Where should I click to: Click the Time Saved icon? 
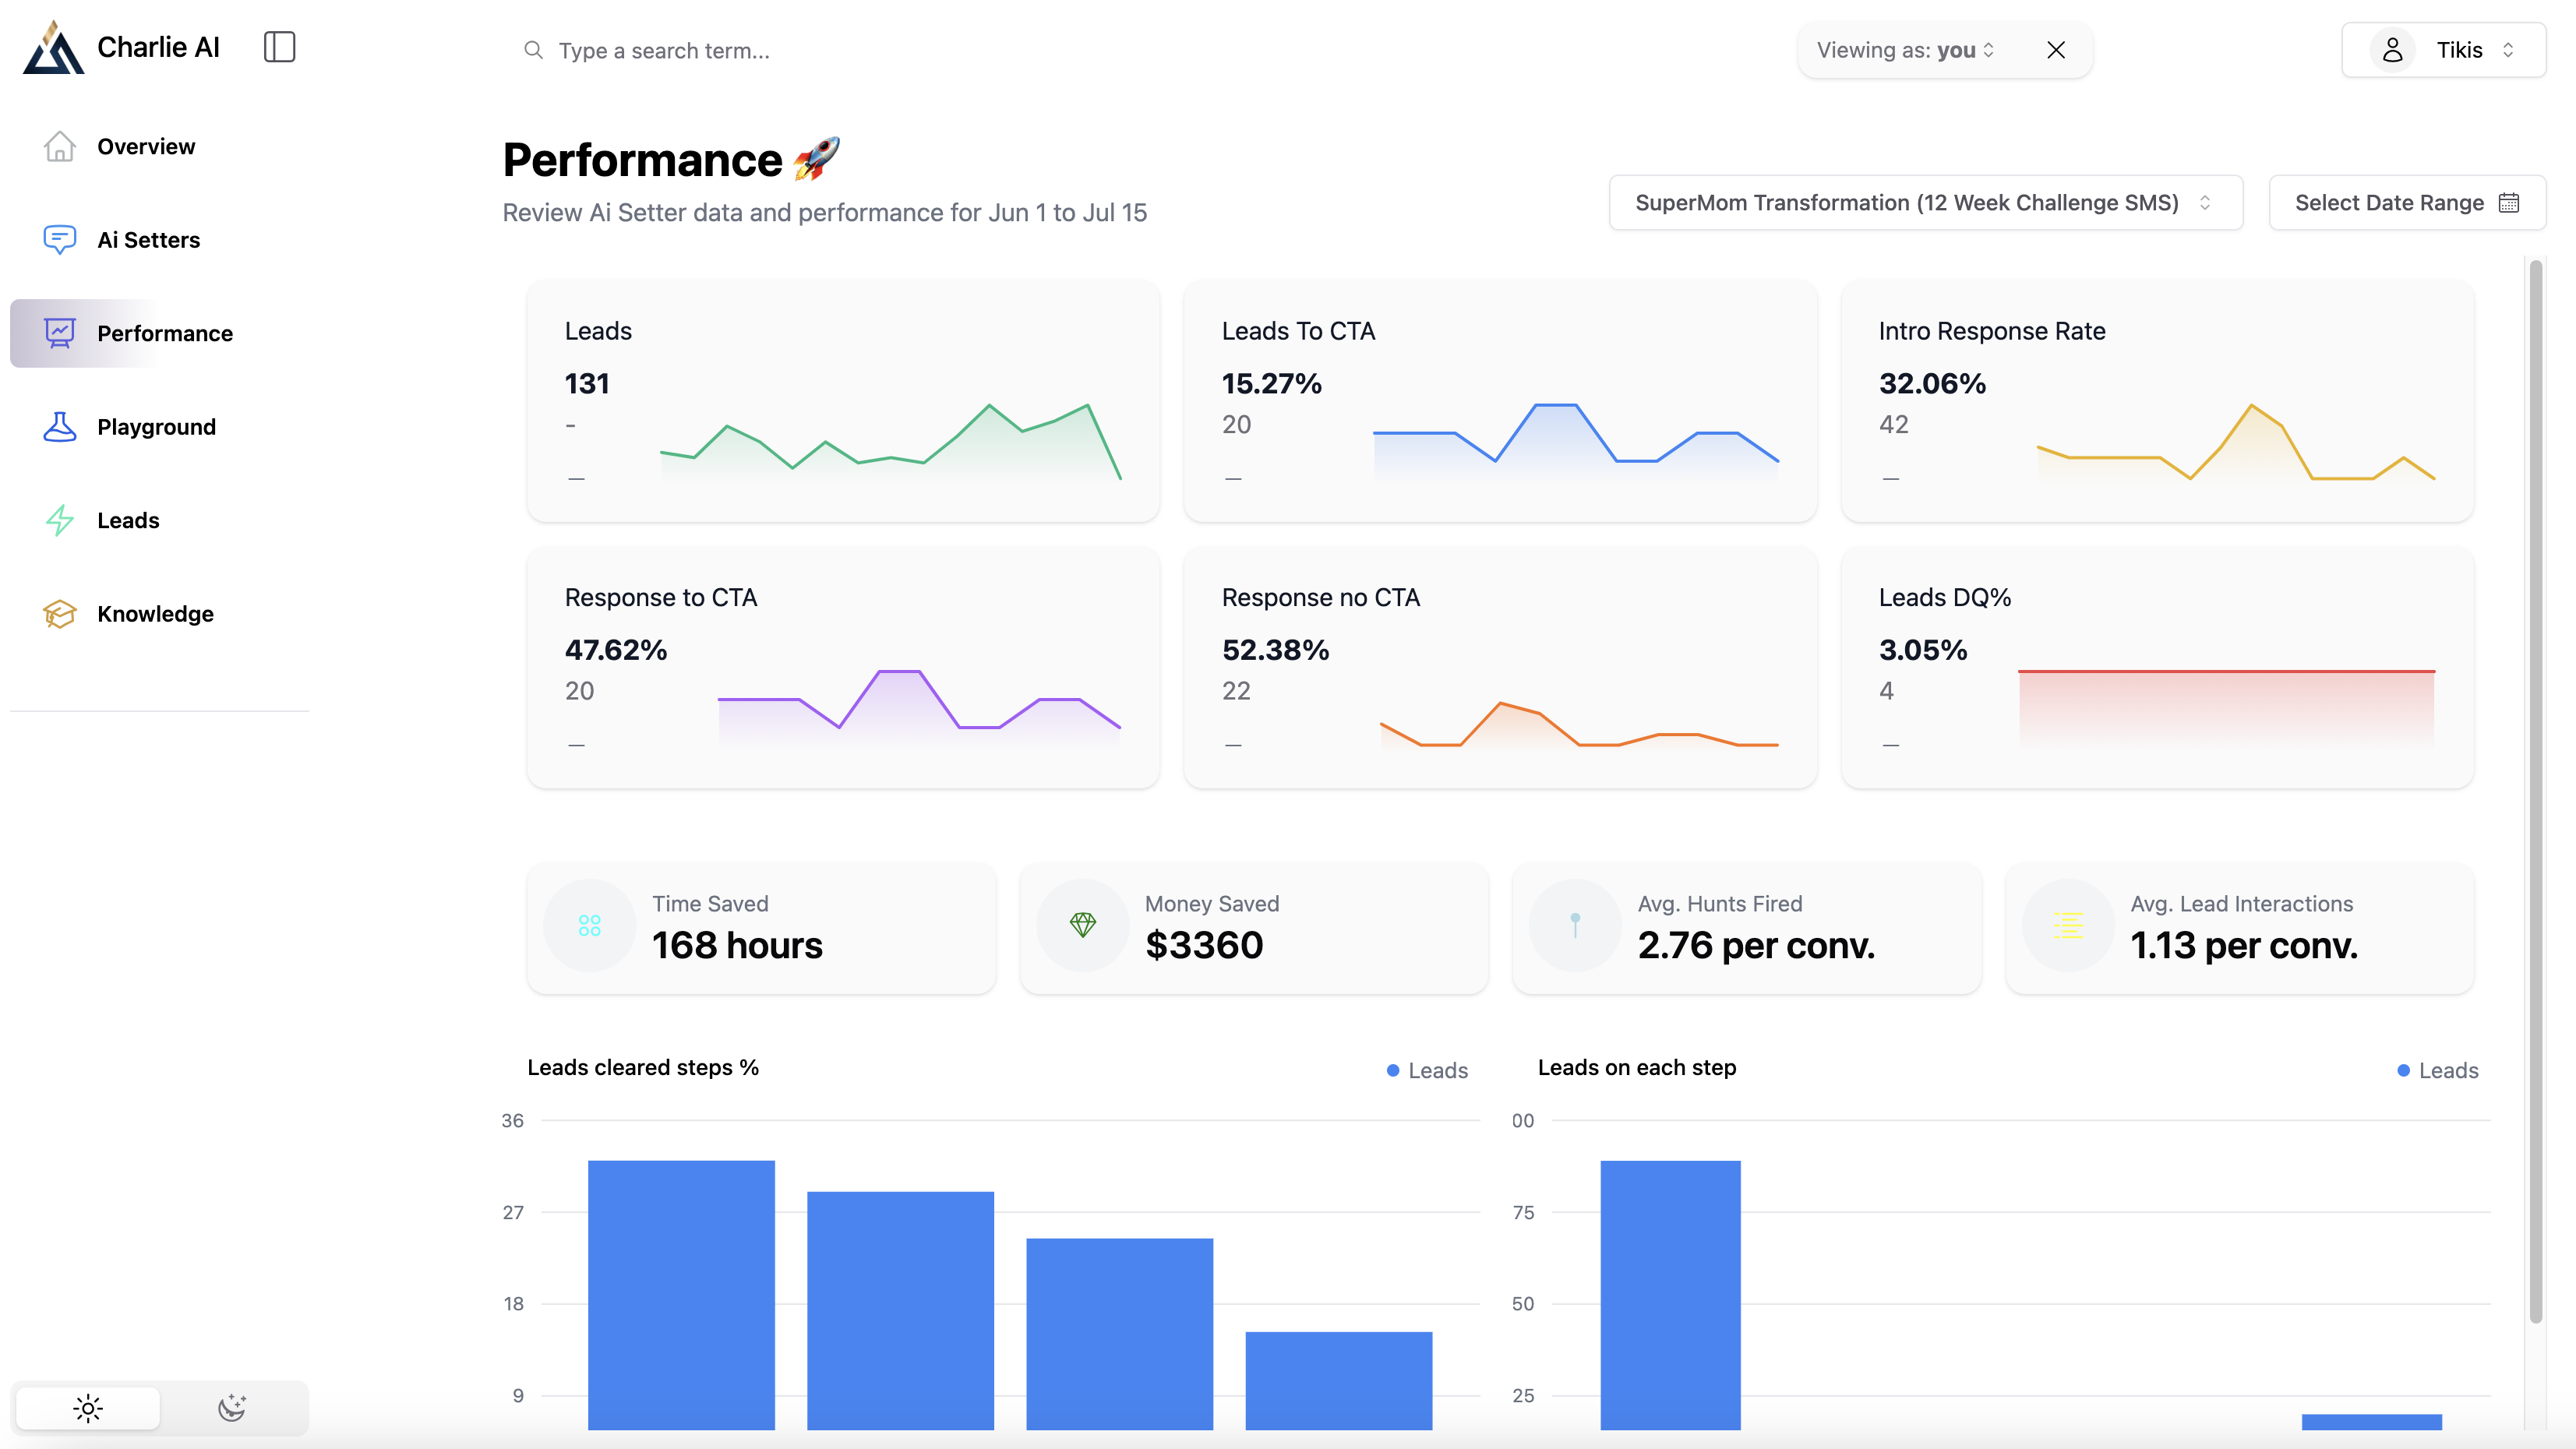[x=589, y=925]
